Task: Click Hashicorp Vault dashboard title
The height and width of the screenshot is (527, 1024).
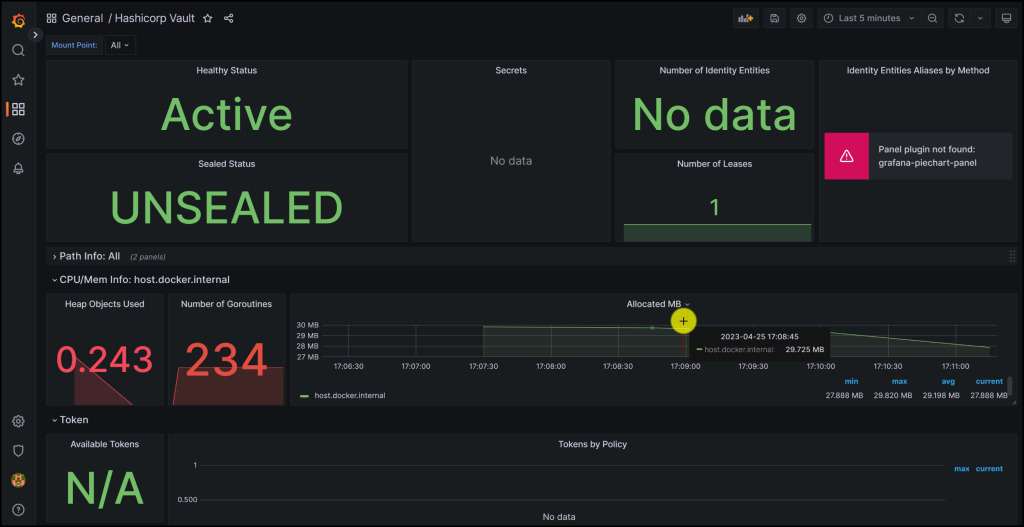Action: tap(155, 18)
